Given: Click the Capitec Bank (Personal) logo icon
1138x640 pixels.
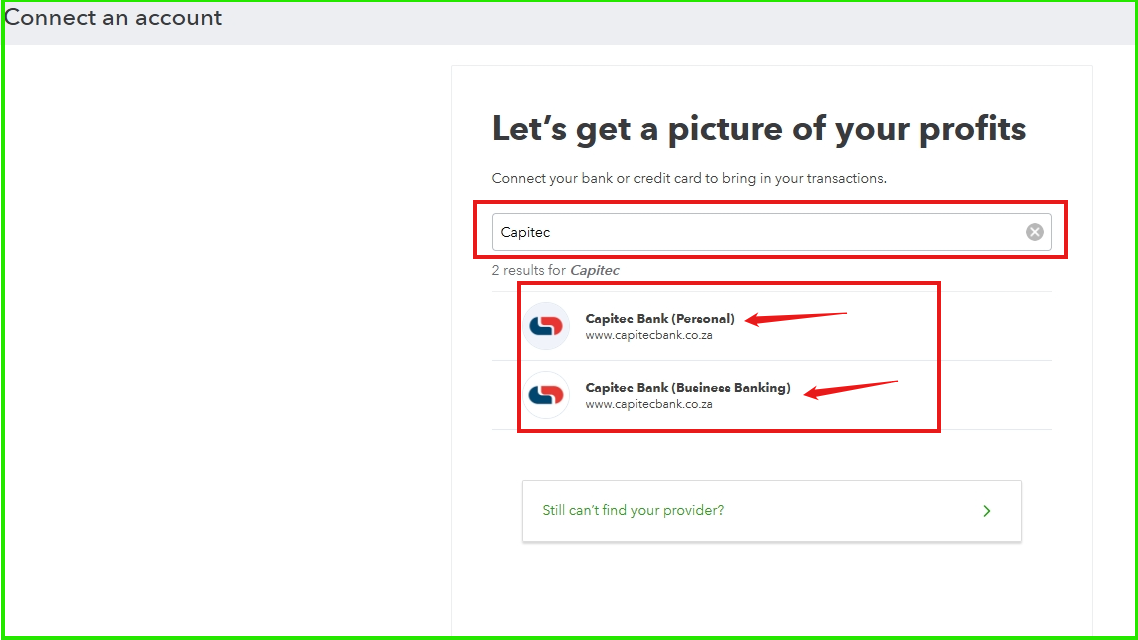Looking at the screenshot, I should (x=546, y=327).
